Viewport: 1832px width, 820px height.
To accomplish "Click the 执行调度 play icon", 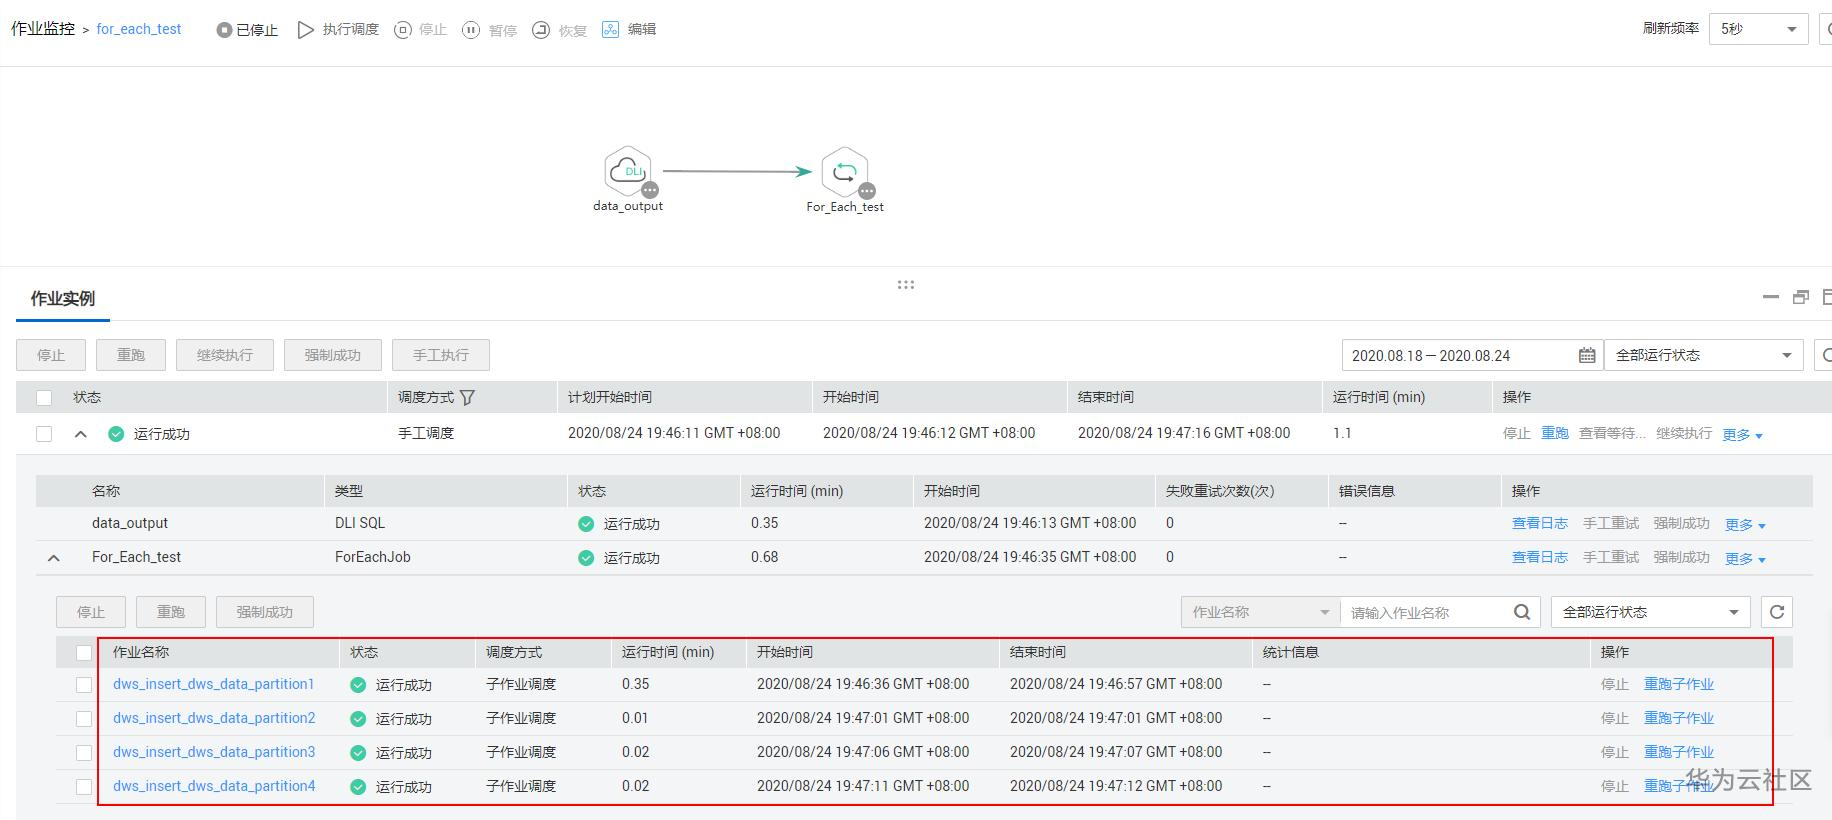I will (306, 30).
